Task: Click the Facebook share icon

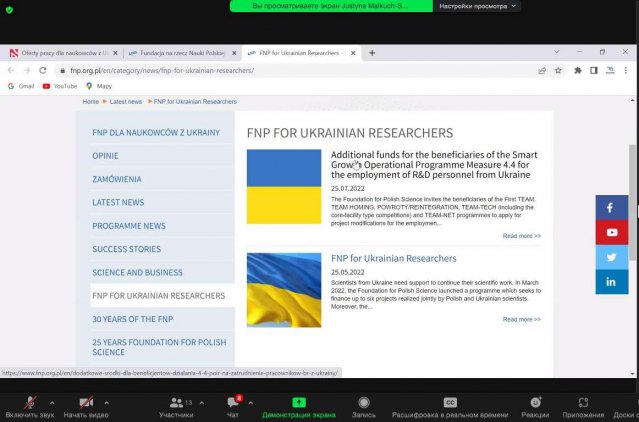Action: (x=611, y=208)
